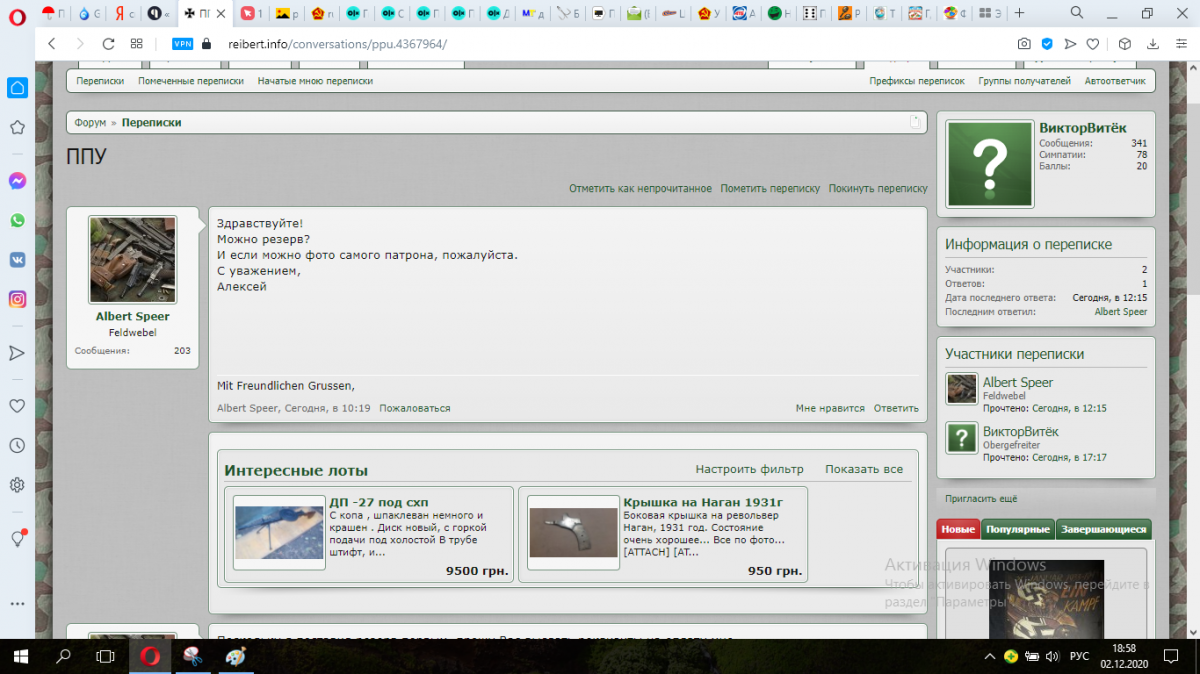Toggle the VPN badge in address bar
Viewport: 1200px width, 674px height.
point(182,44)
